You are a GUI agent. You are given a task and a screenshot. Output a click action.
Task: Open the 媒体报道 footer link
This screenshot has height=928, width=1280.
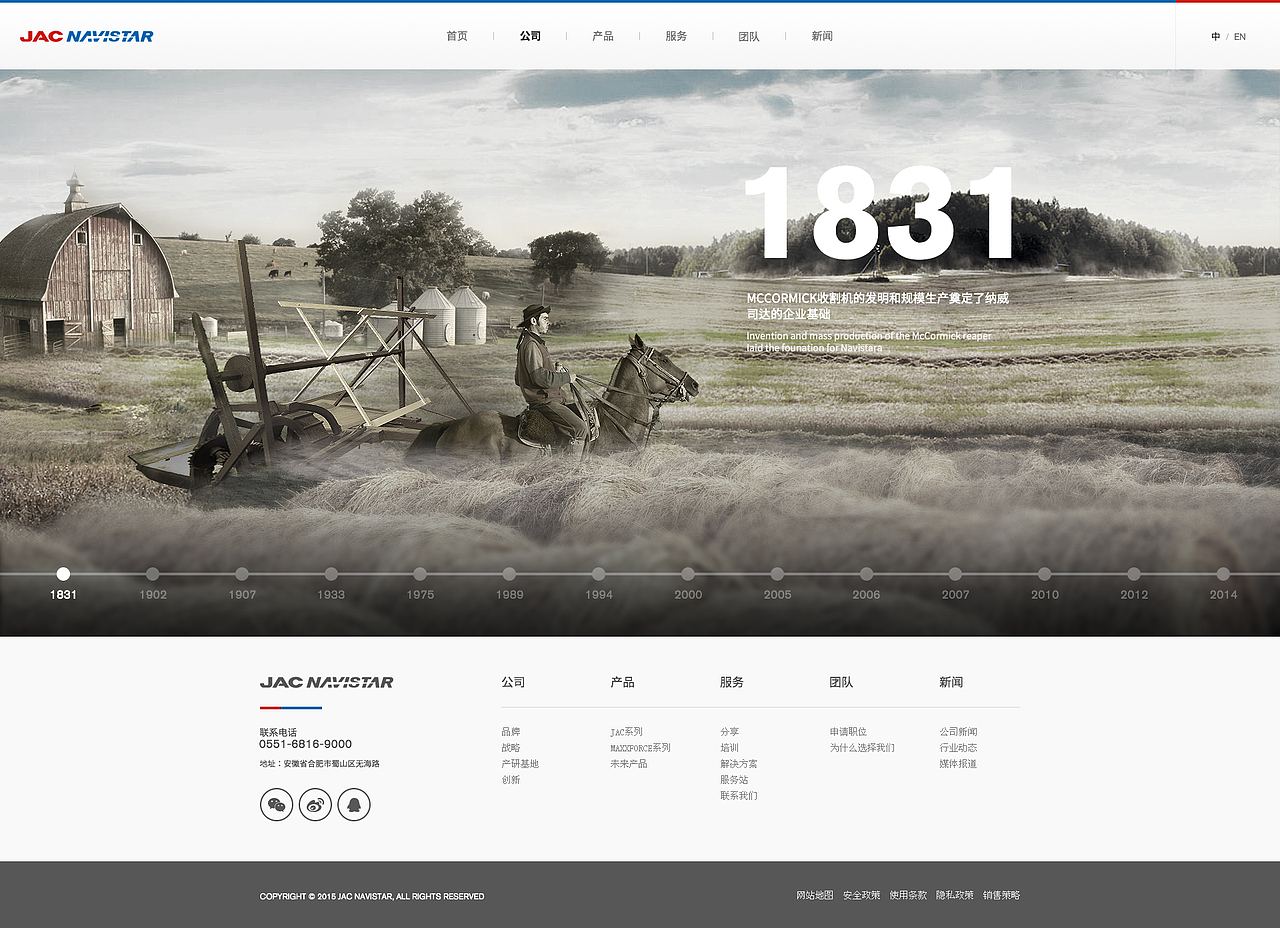[958, 764]
